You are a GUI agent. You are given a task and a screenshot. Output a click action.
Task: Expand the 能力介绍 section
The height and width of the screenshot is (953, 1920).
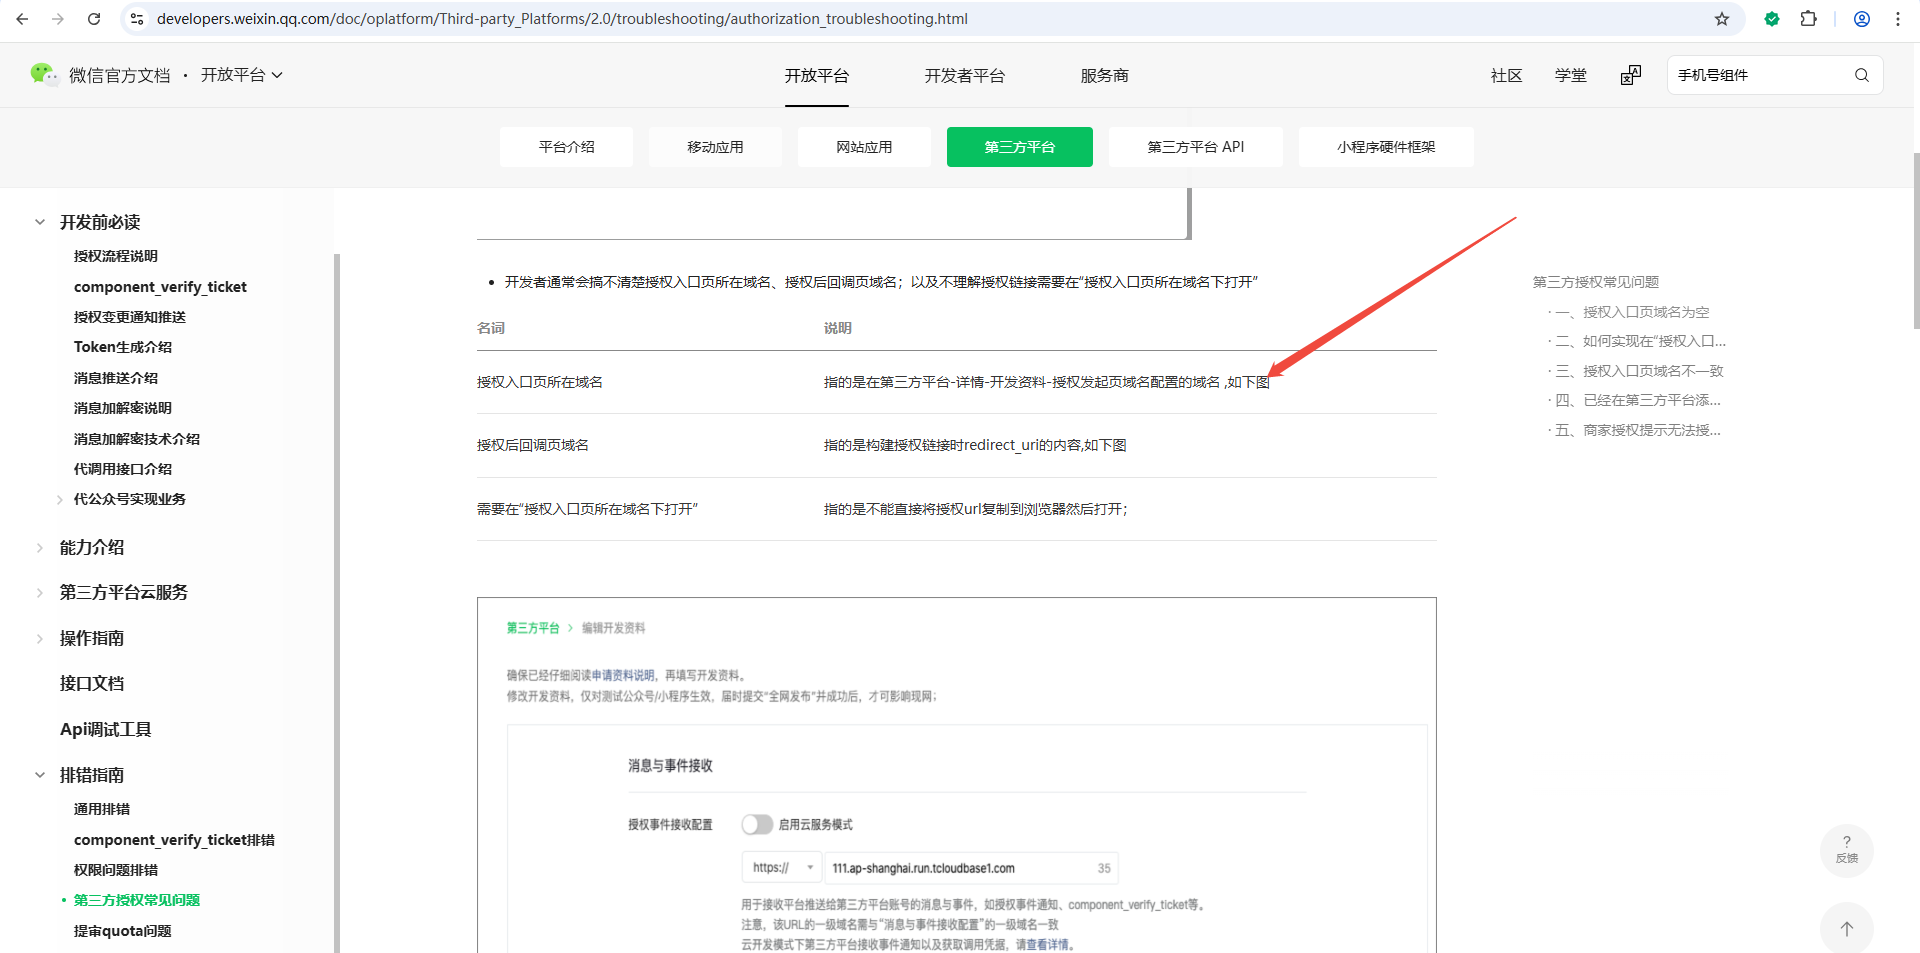pyautogui.click(x=40, y=548)
